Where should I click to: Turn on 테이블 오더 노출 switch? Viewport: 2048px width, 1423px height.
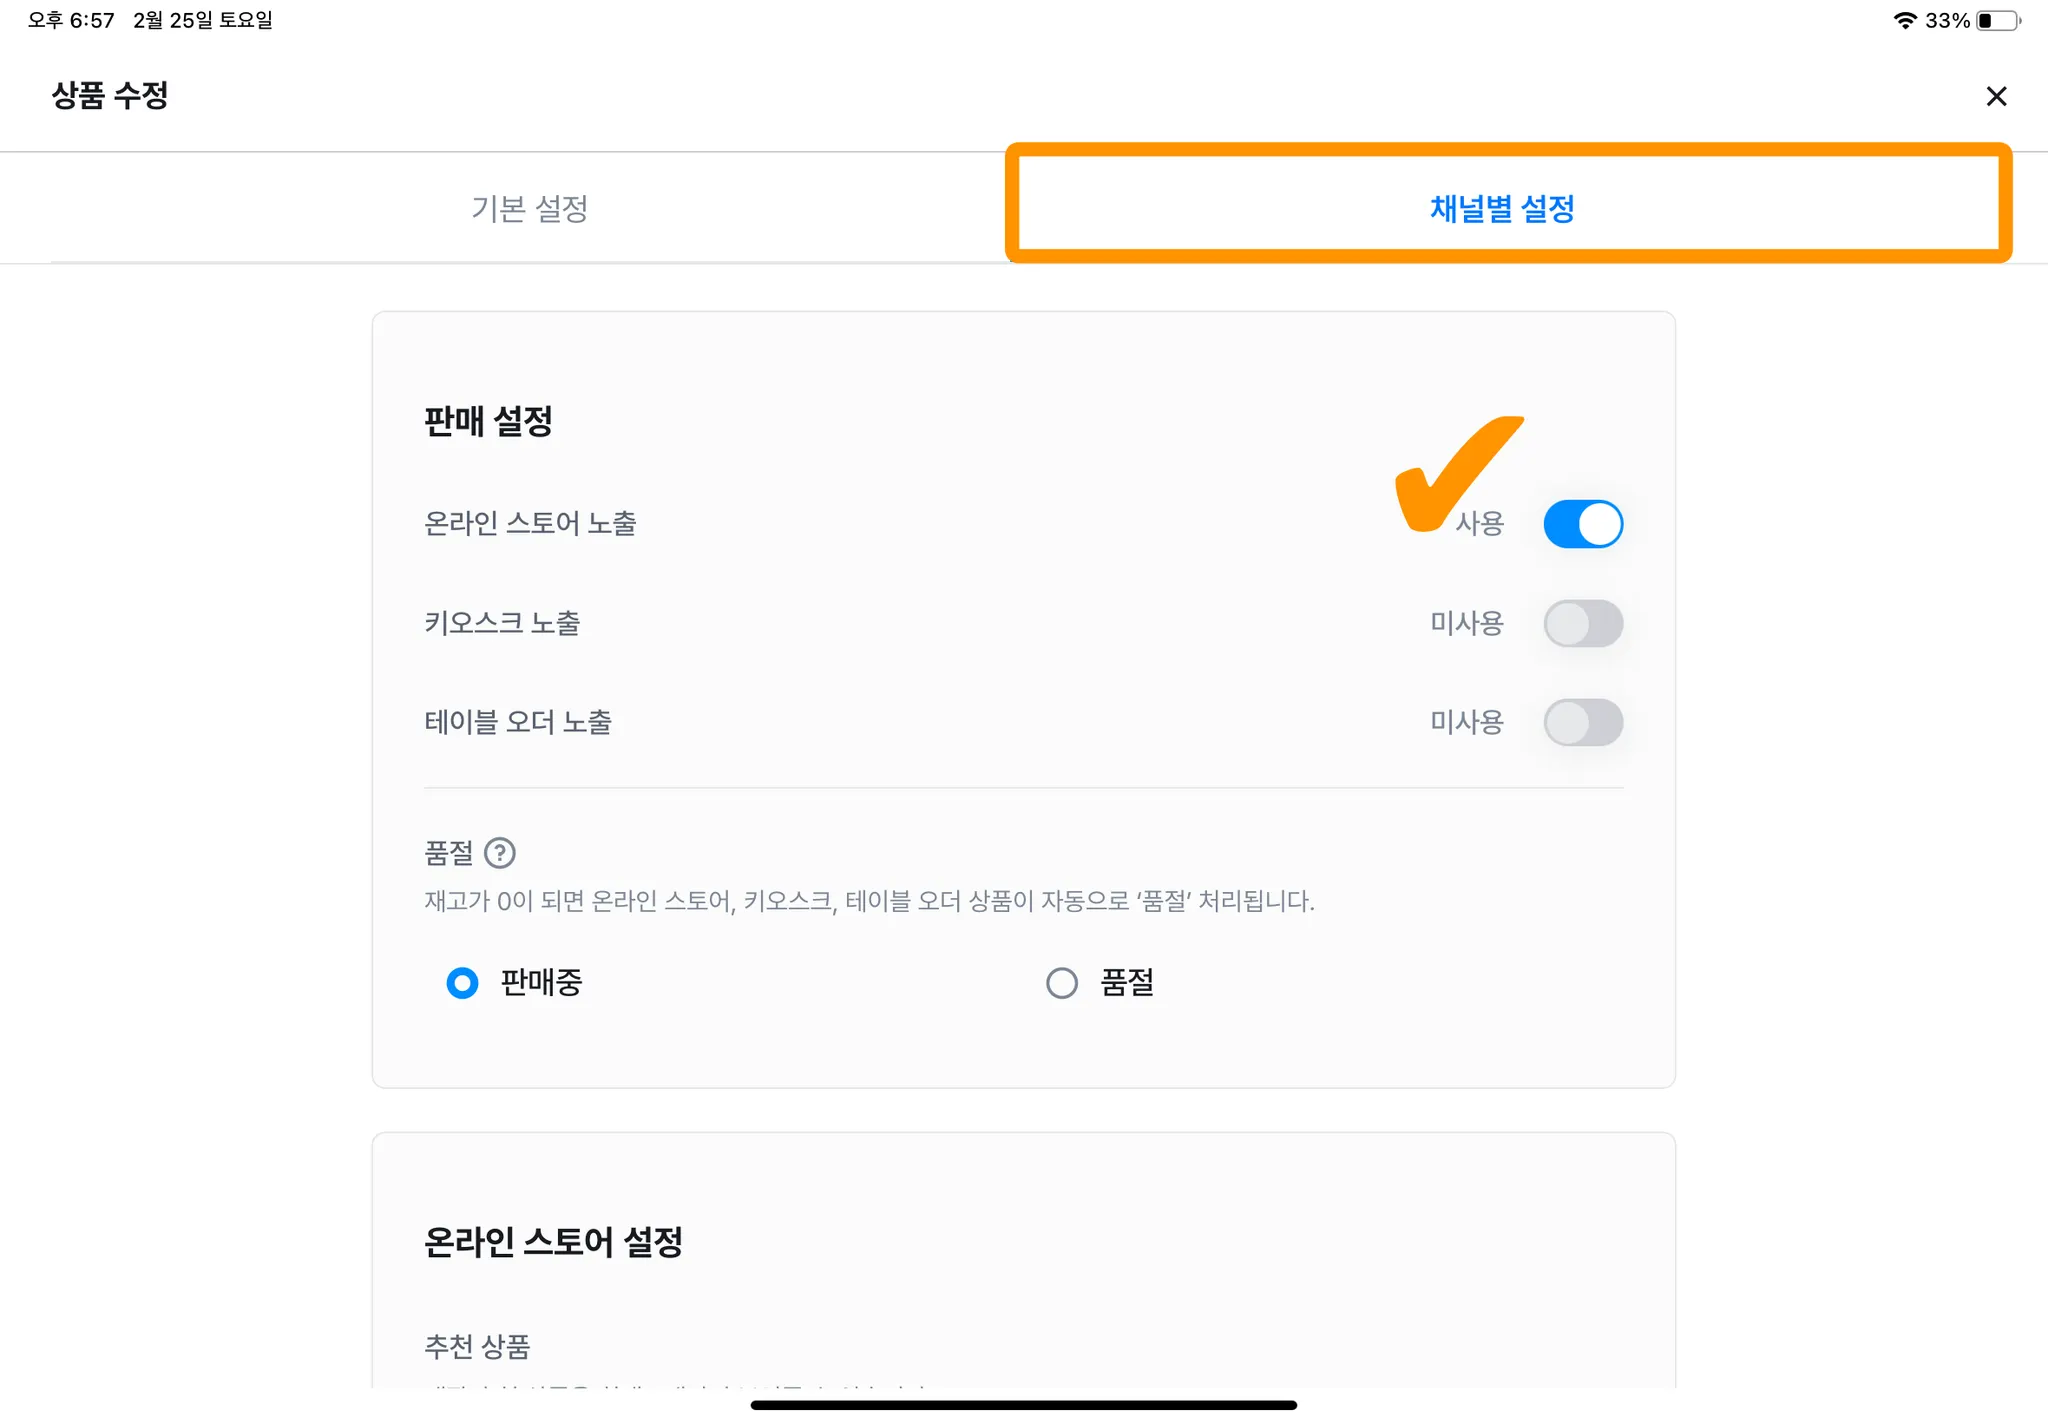tap(1583, 722)
